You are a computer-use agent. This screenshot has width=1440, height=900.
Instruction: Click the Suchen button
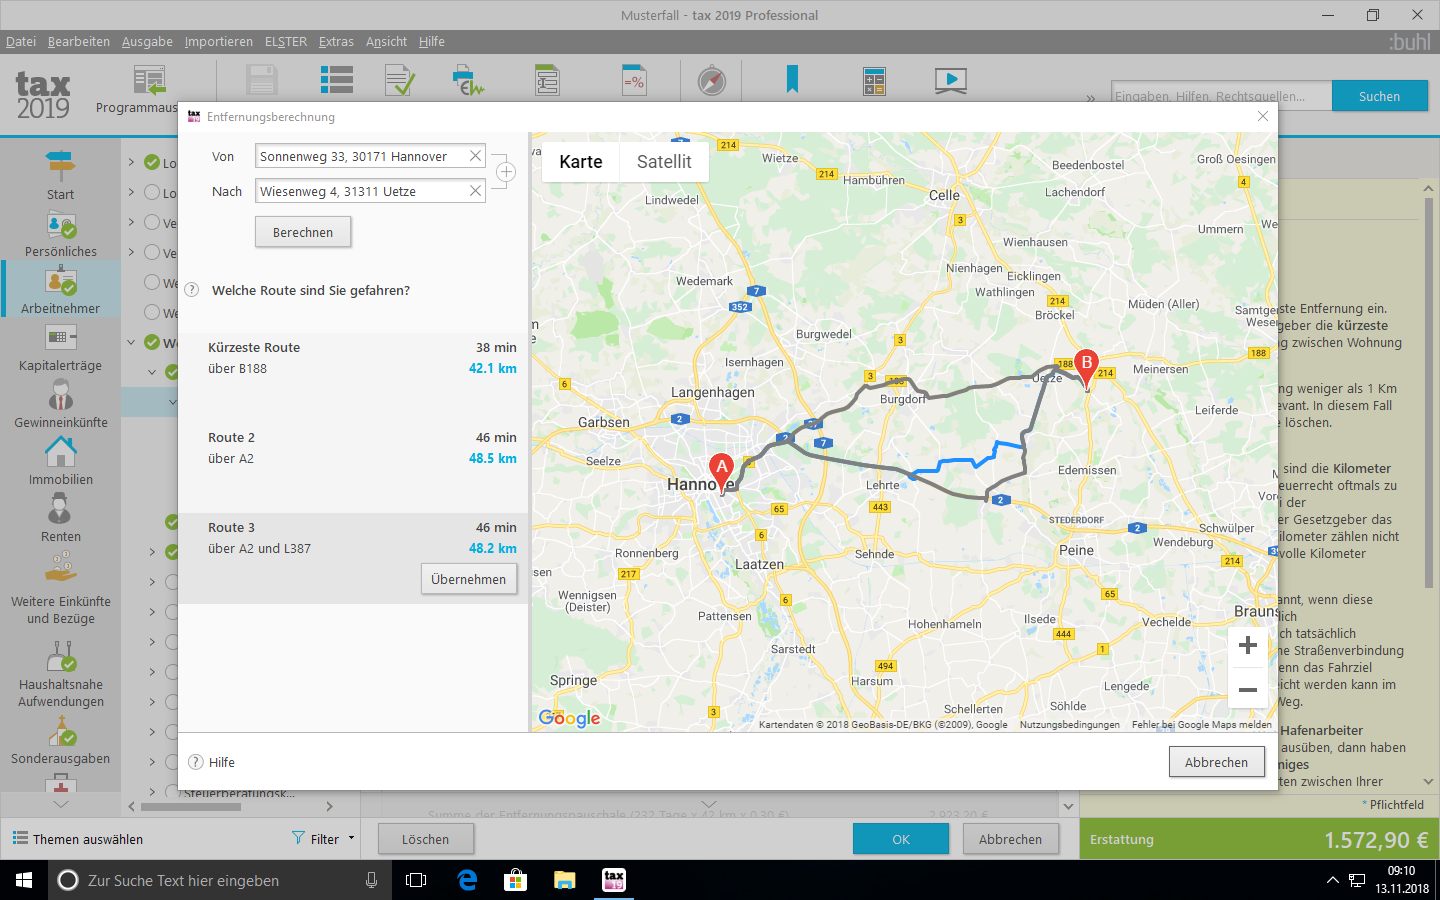[1379, 96]
